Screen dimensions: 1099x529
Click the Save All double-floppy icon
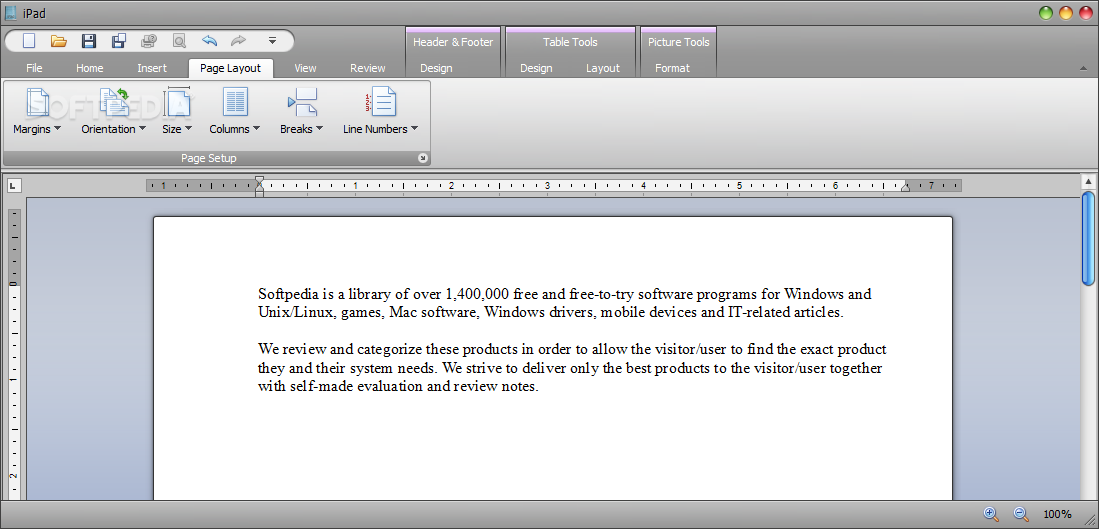[x=119, y=41]
